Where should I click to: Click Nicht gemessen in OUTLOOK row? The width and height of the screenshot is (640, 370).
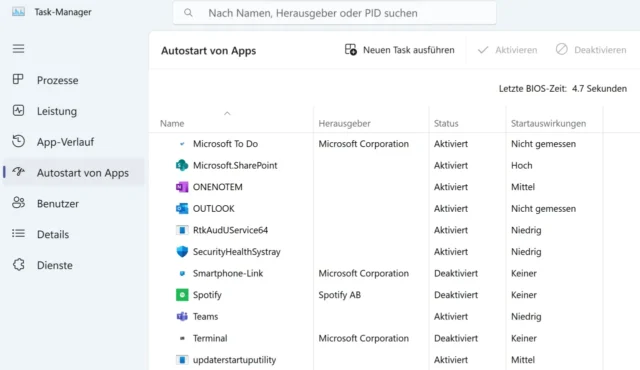coord(543,208)
